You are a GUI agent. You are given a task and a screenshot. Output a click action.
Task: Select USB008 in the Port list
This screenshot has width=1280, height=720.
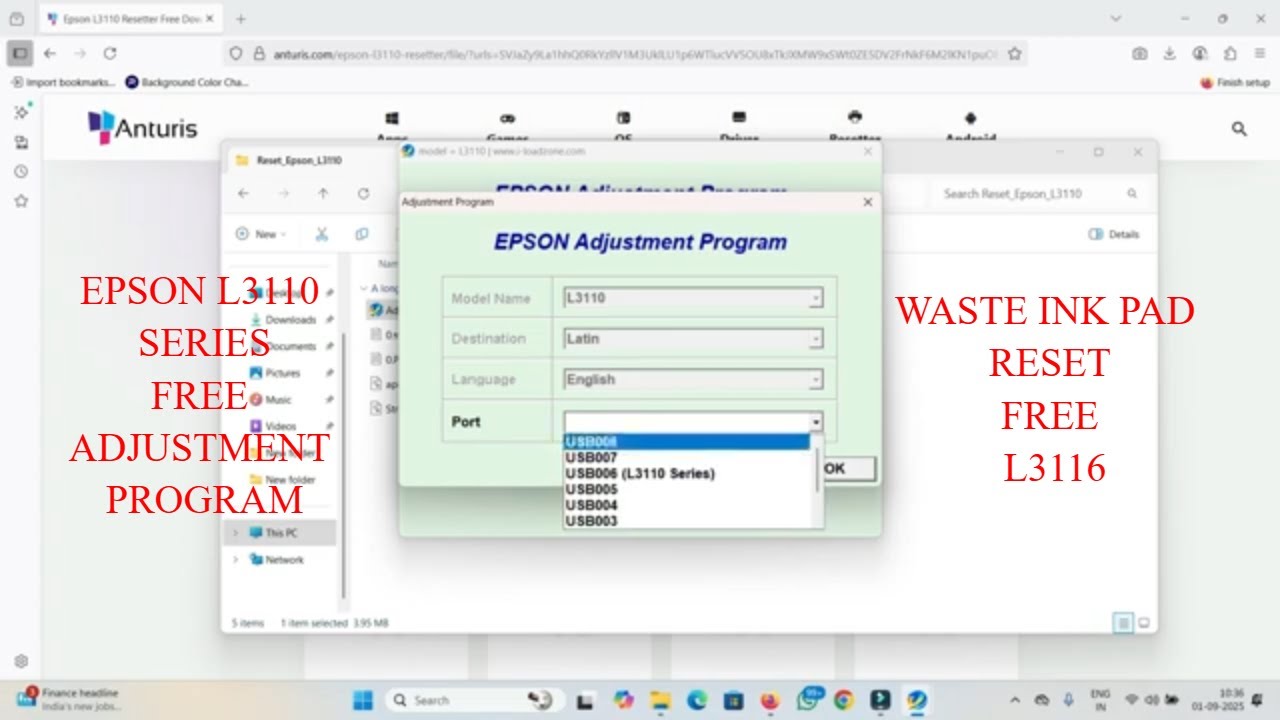point(687,442)
